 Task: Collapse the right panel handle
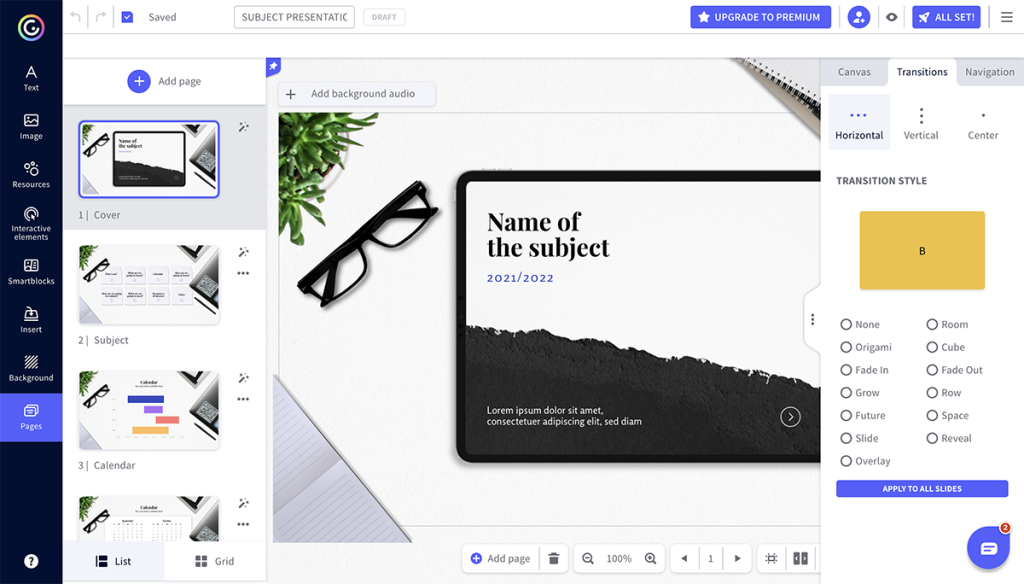[x=812, y=319]
